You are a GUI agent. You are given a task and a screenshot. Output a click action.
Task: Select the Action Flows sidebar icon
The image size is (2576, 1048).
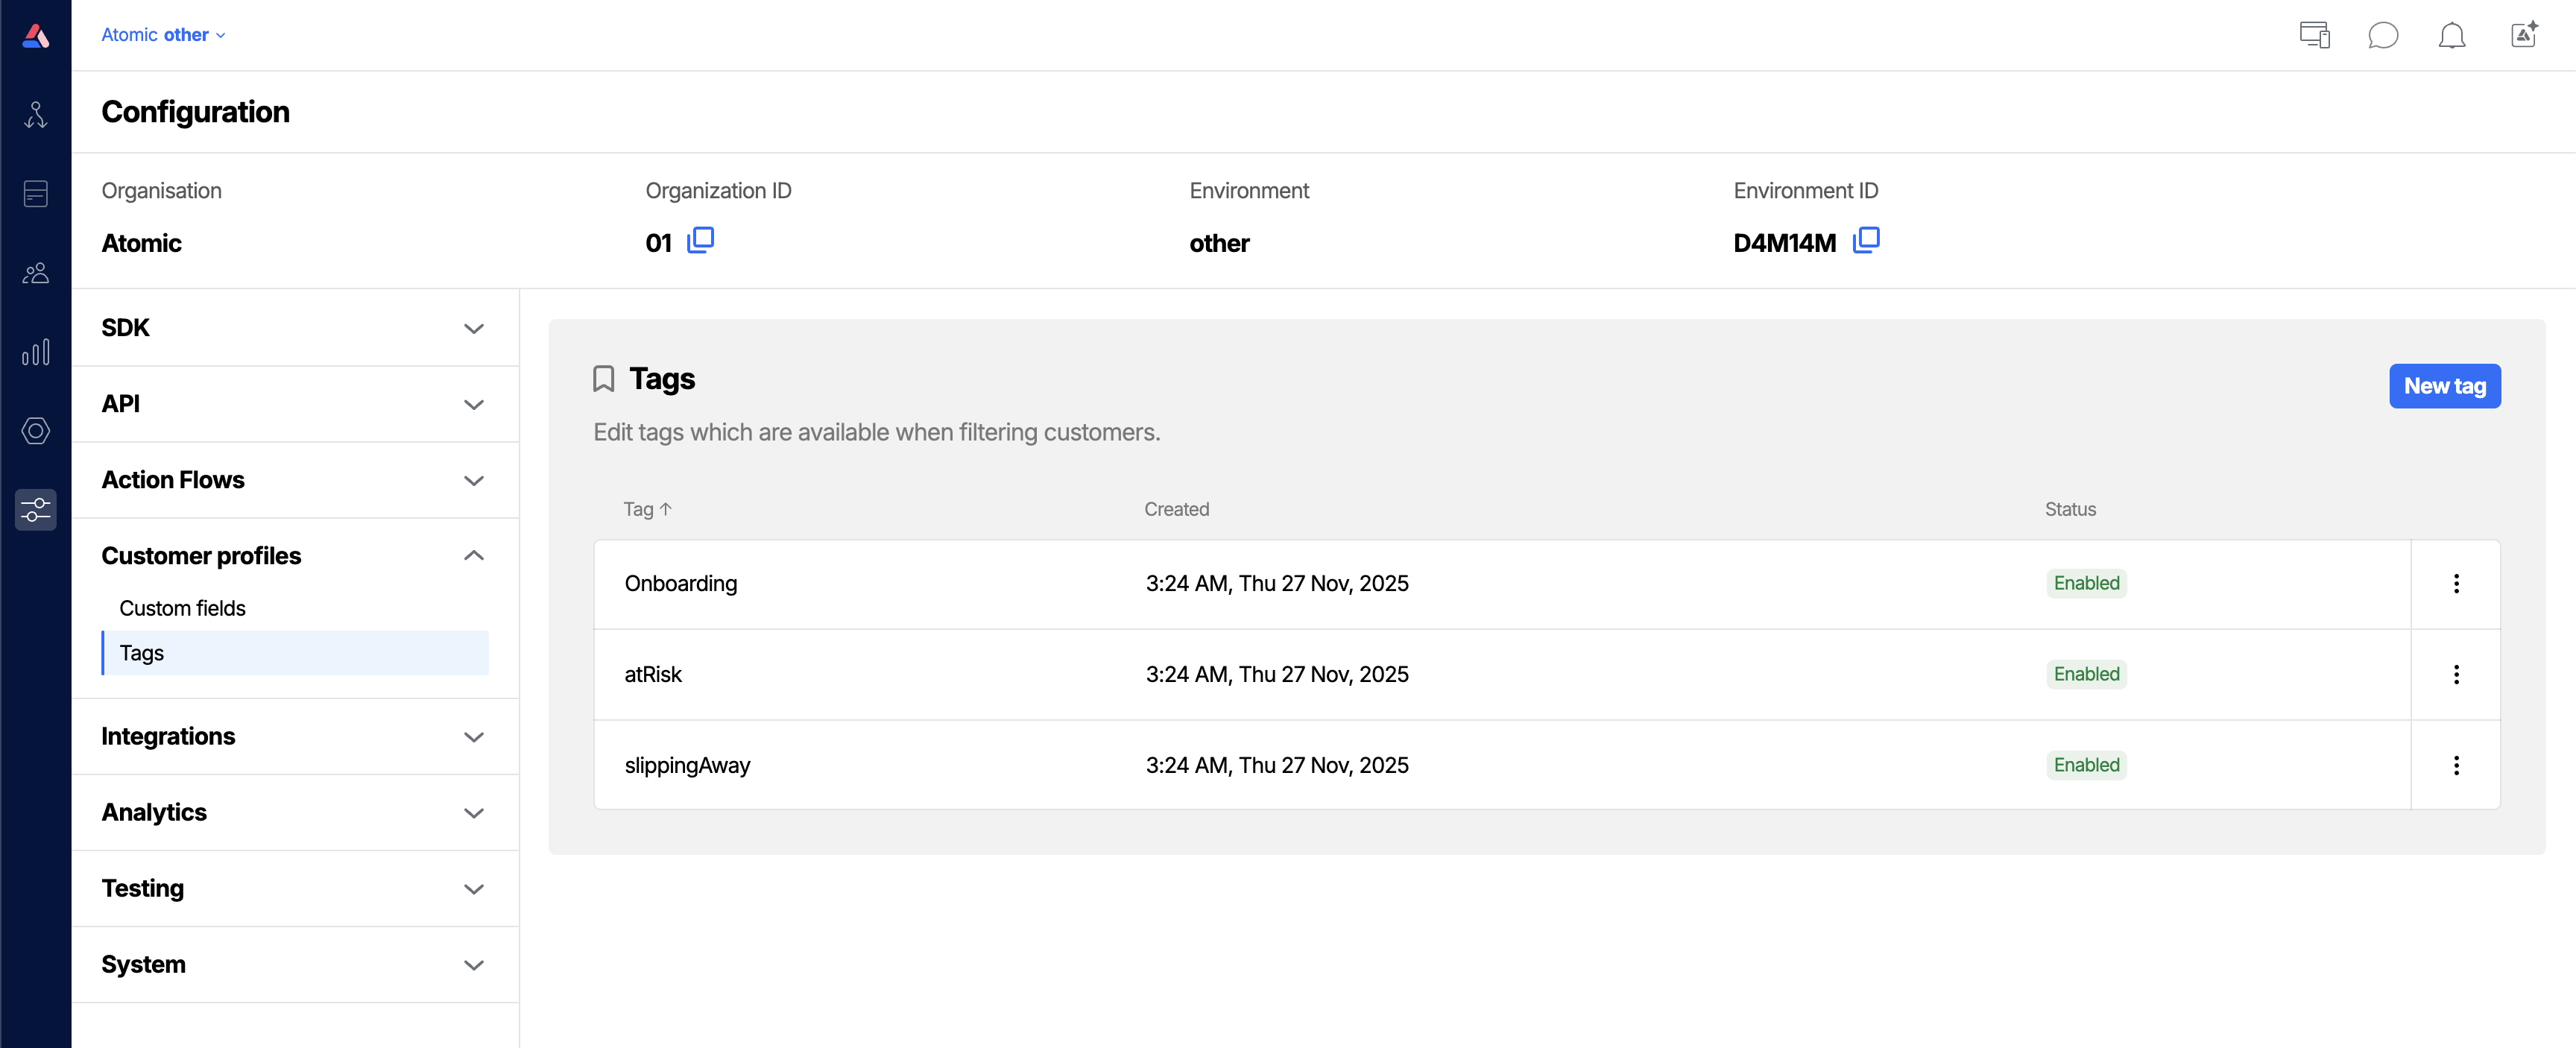pos(36,113)
